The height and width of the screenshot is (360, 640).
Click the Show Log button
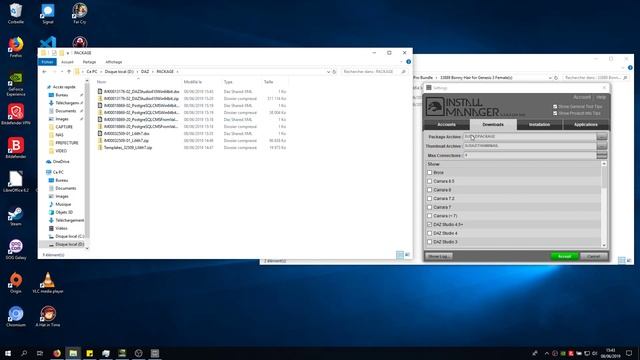(x=439, y=256)
